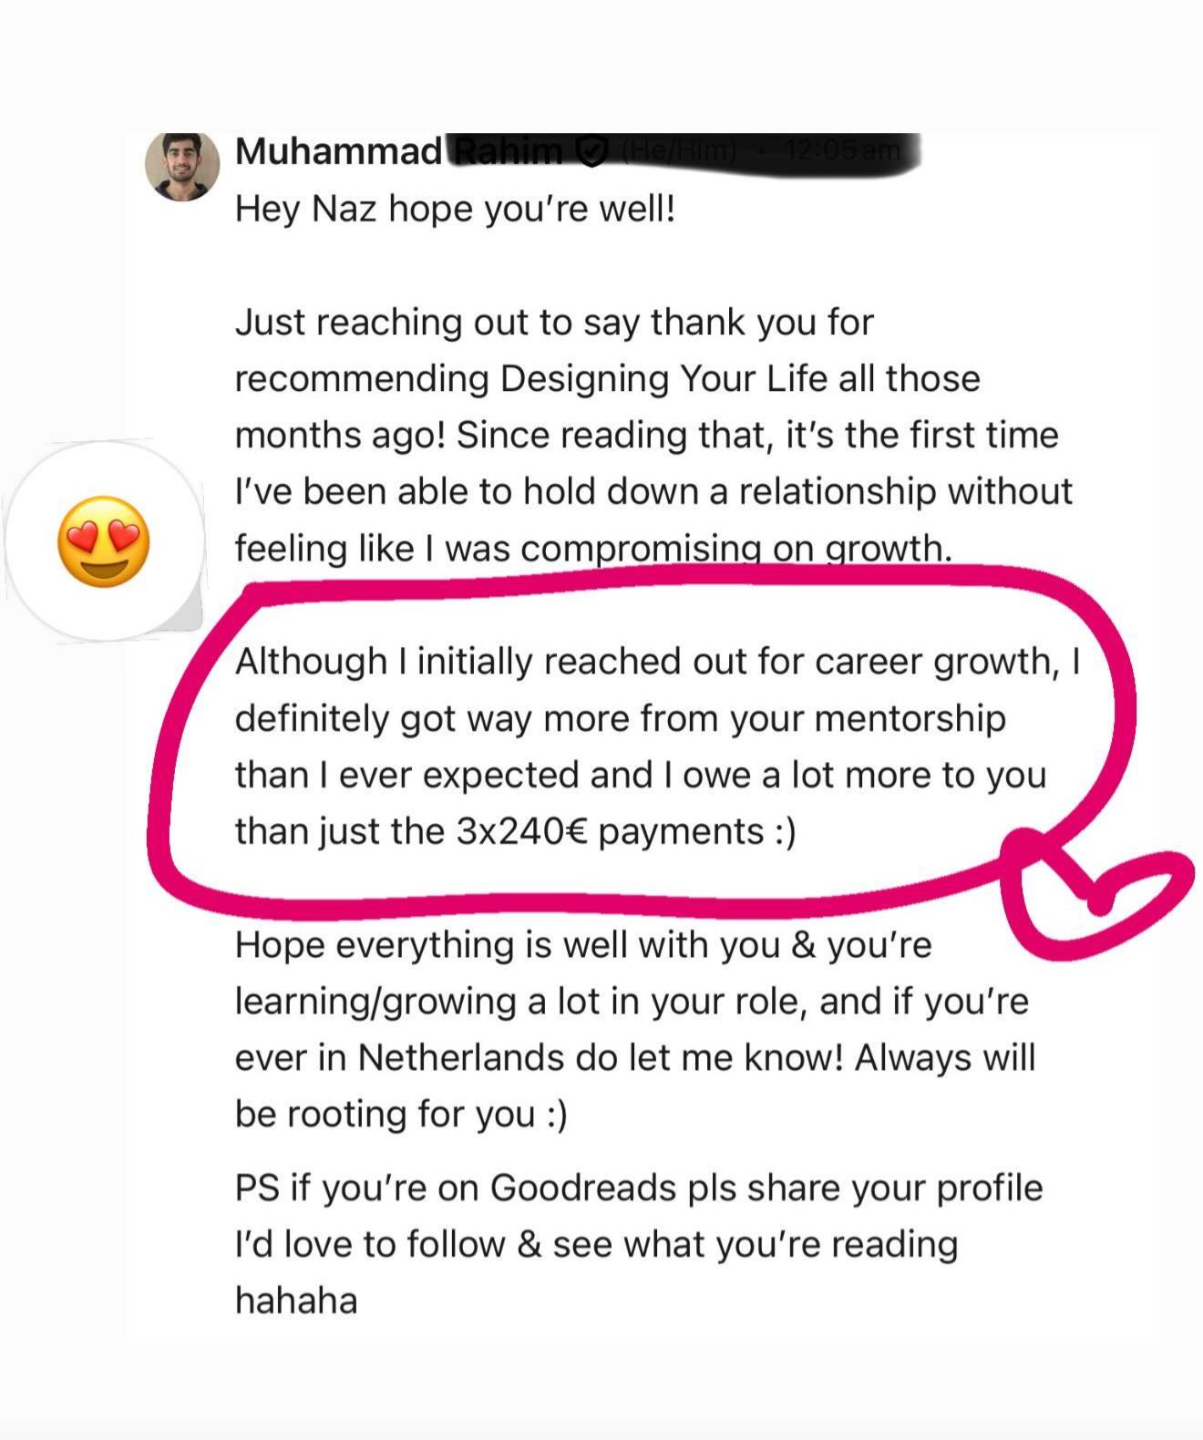Click the smiley after '3x240€ payments'
1203x1440 pixels.
(x=785, y=833)
